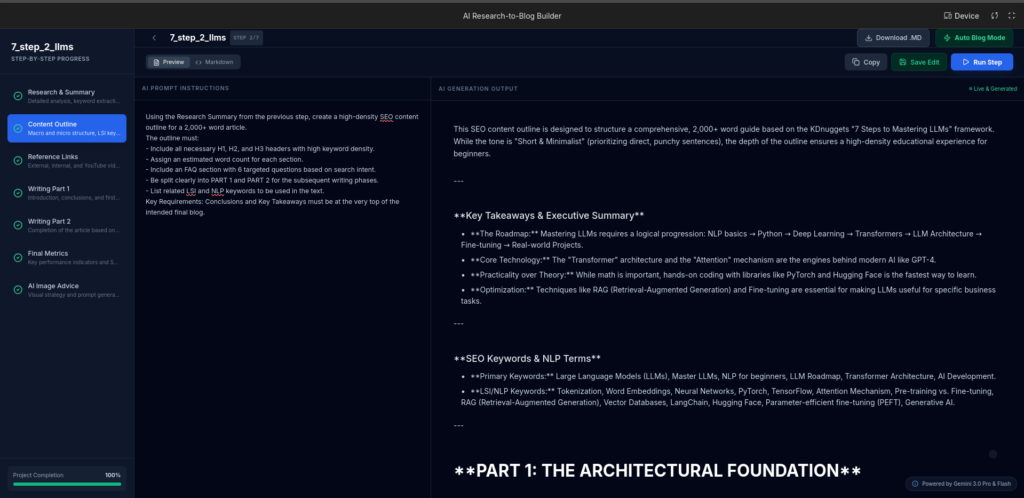Select the Content Outline step

click(x=67, y=128)
